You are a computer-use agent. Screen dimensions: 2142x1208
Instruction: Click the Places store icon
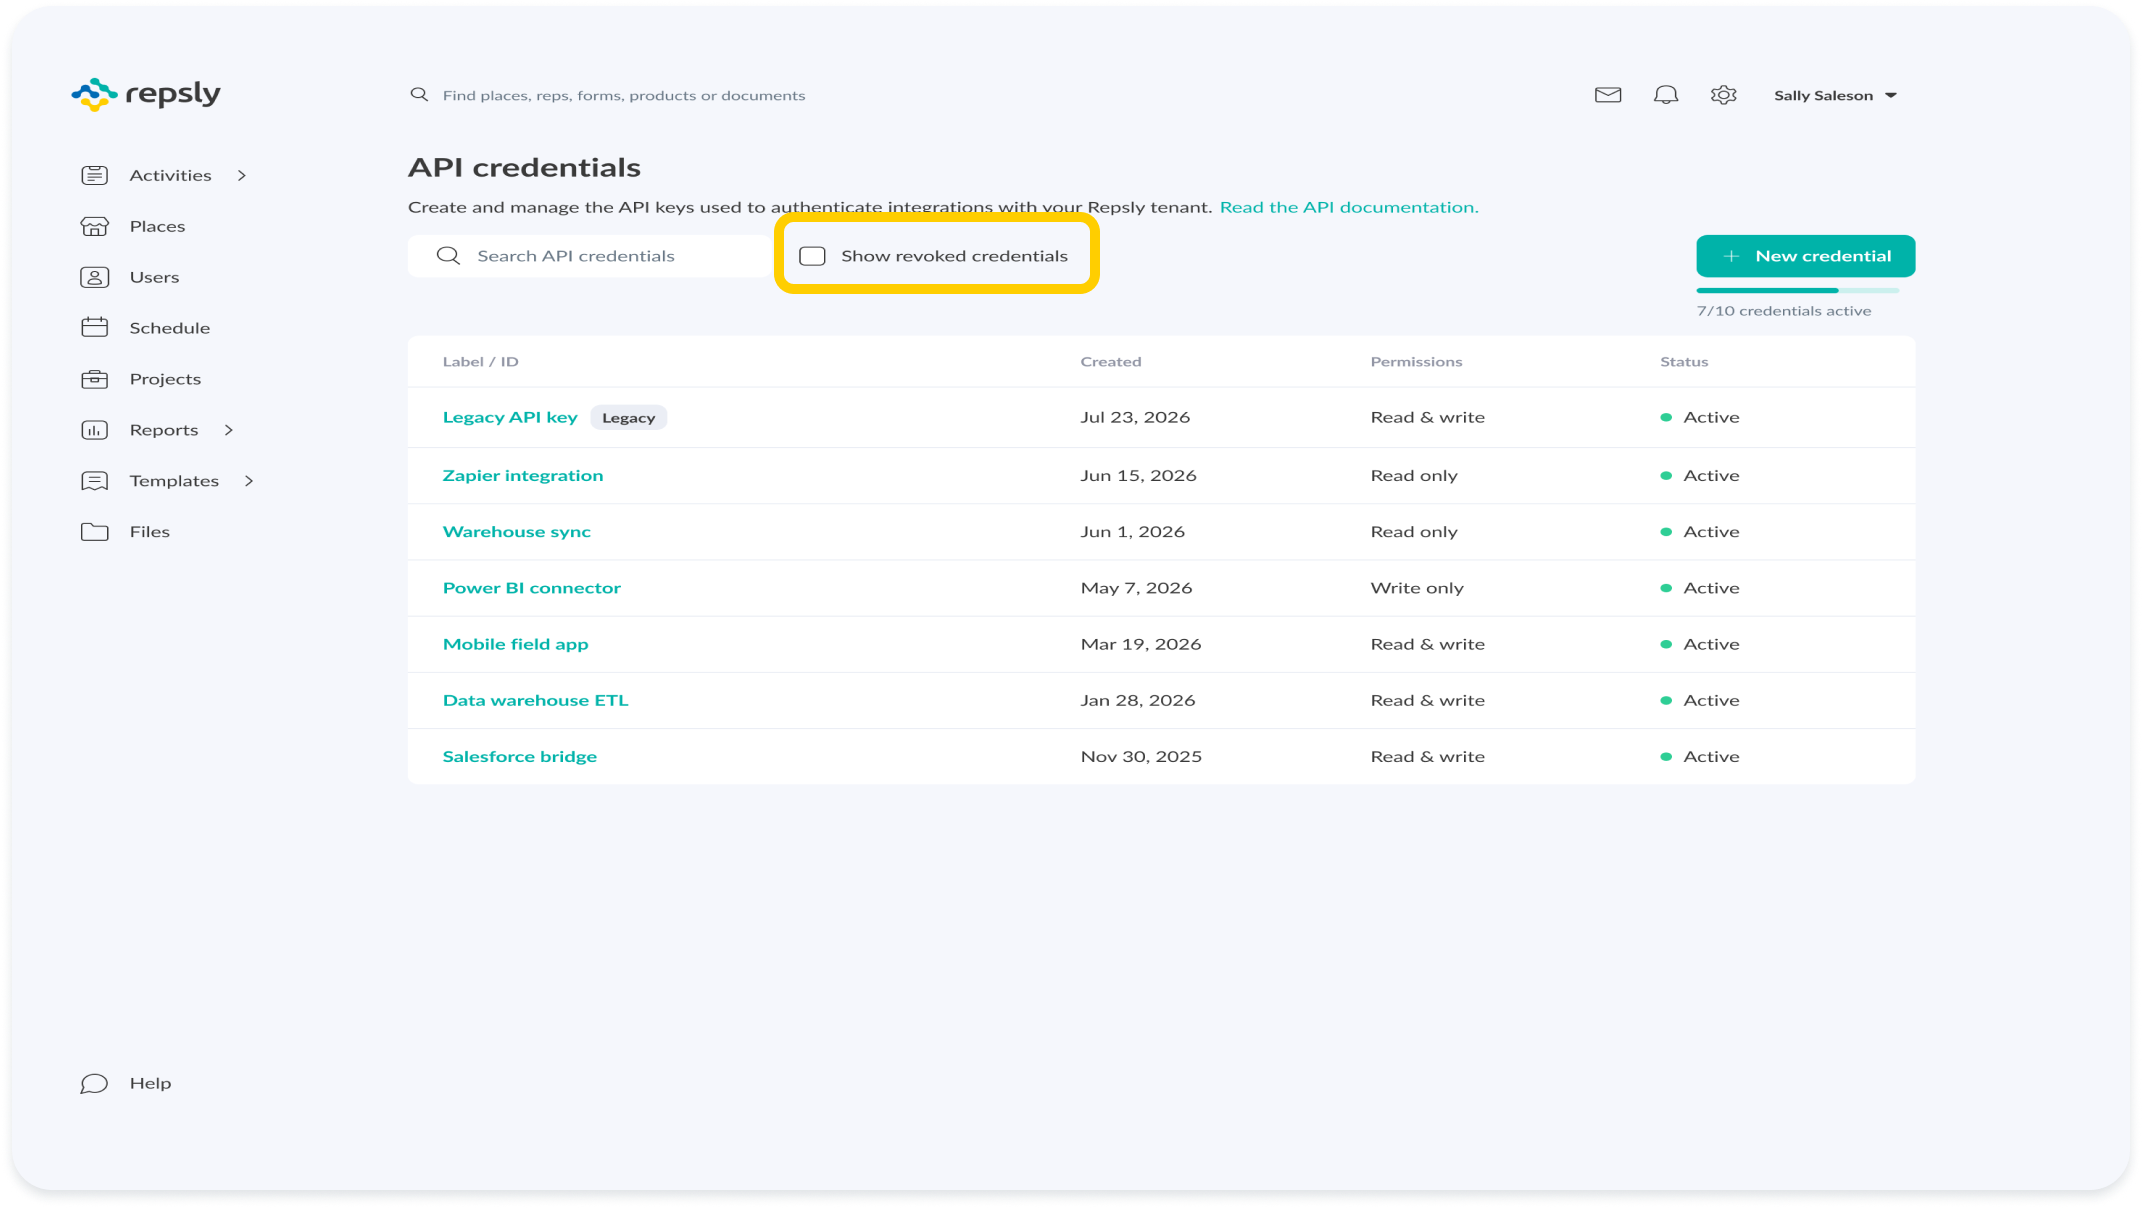[x=95, y=226]
